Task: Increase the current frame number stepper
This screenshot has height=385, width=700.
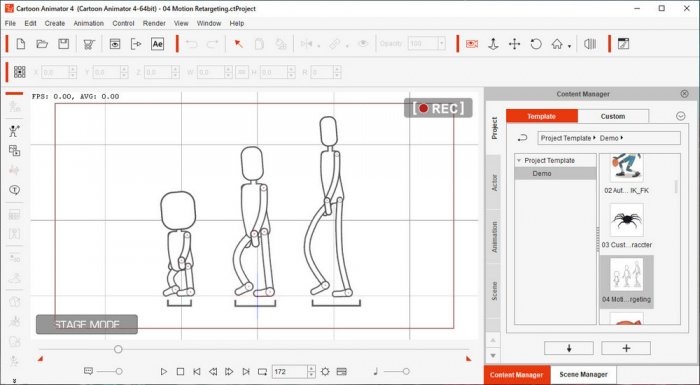Action: (312, 368)
